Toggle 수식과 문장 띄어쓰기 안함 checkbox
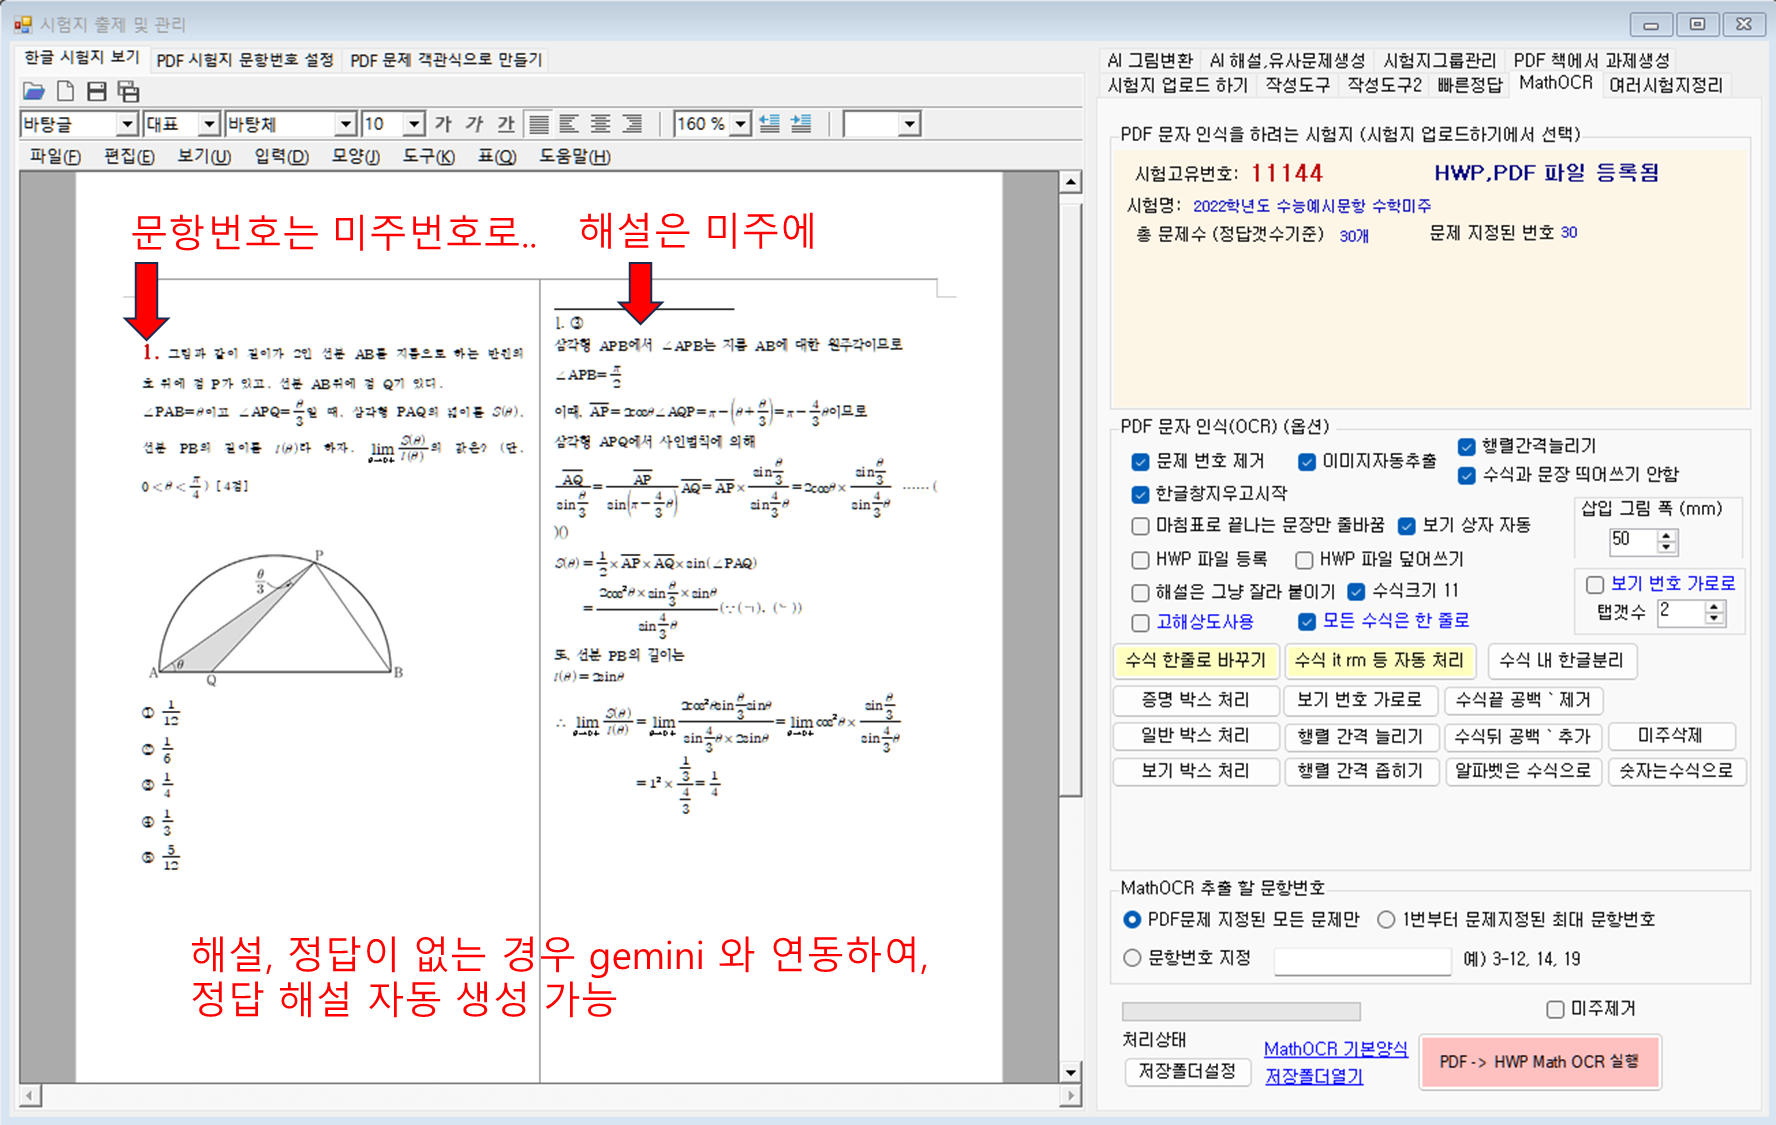 pyautogui.click(x=1466, y=475)
